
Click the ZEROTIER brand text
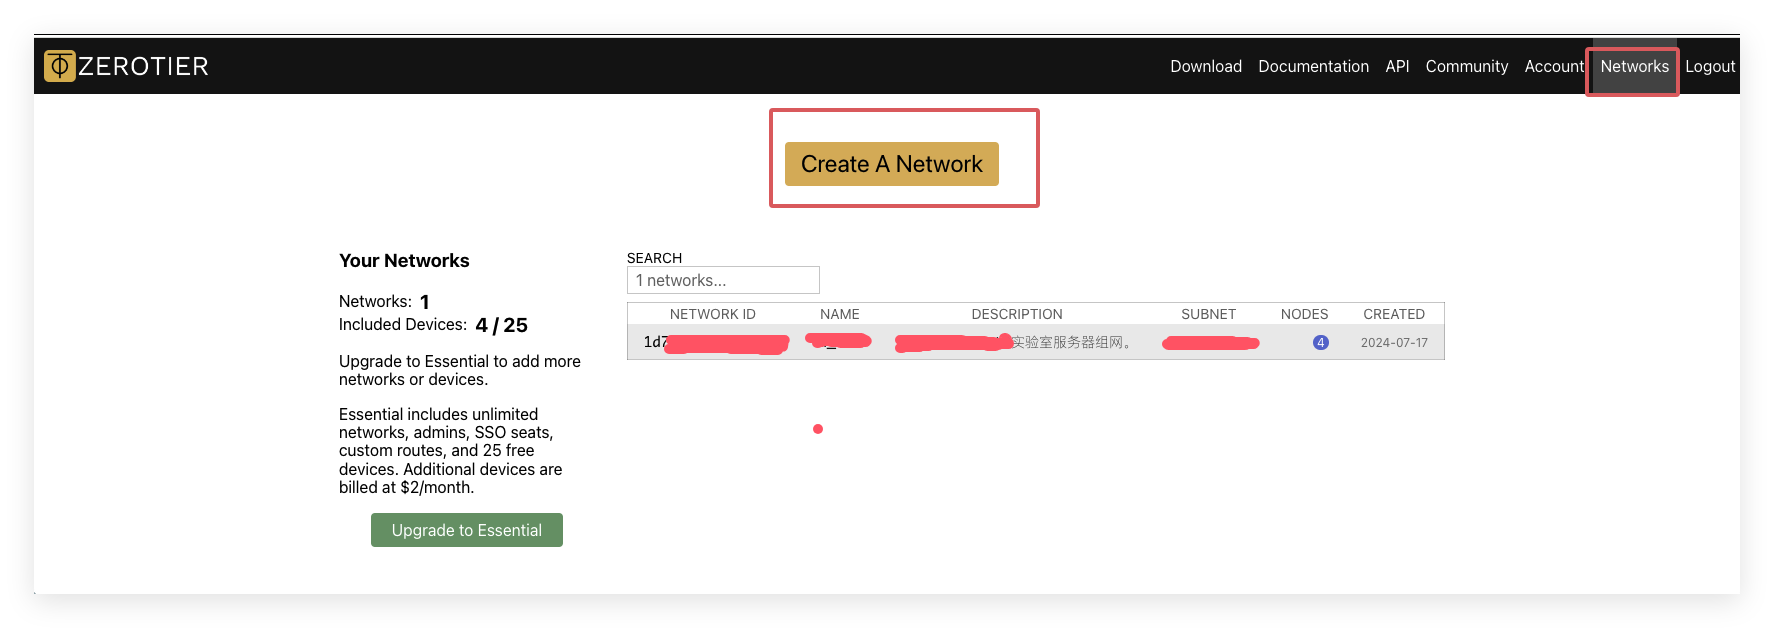(143, 66)
